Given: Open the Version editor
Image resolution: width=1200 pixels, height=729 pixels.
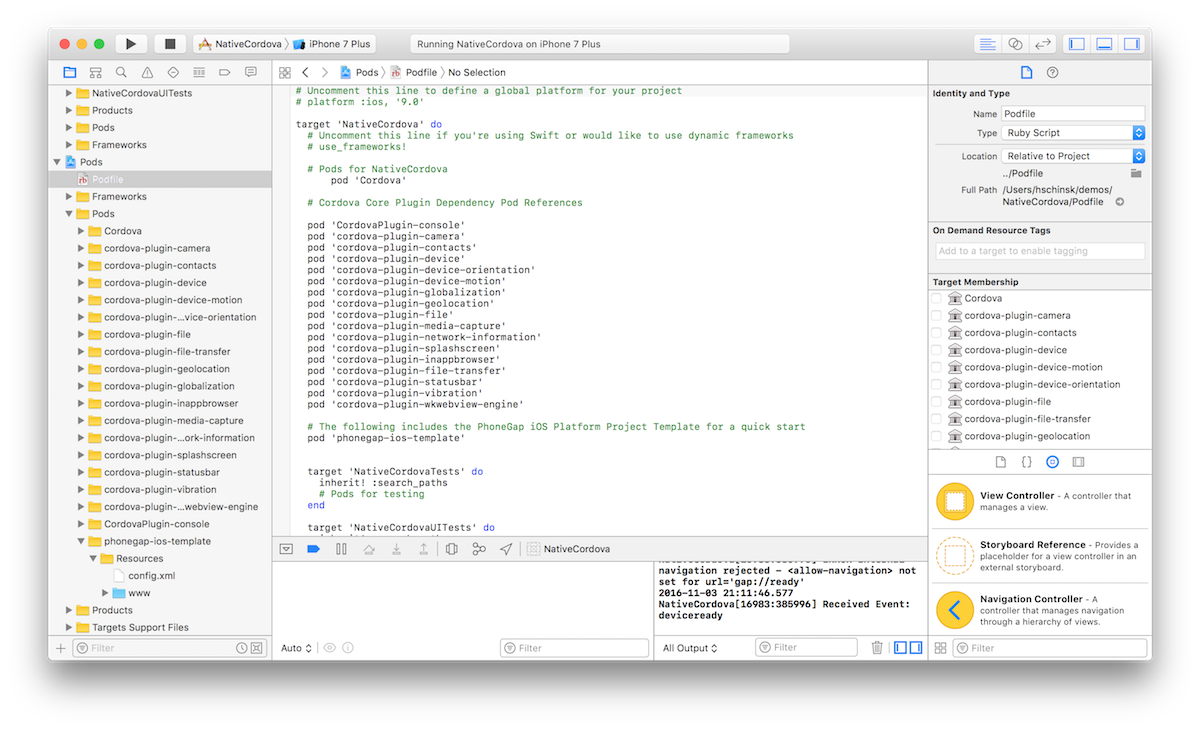Looking at the screenshot, I should coord(1043,44).
